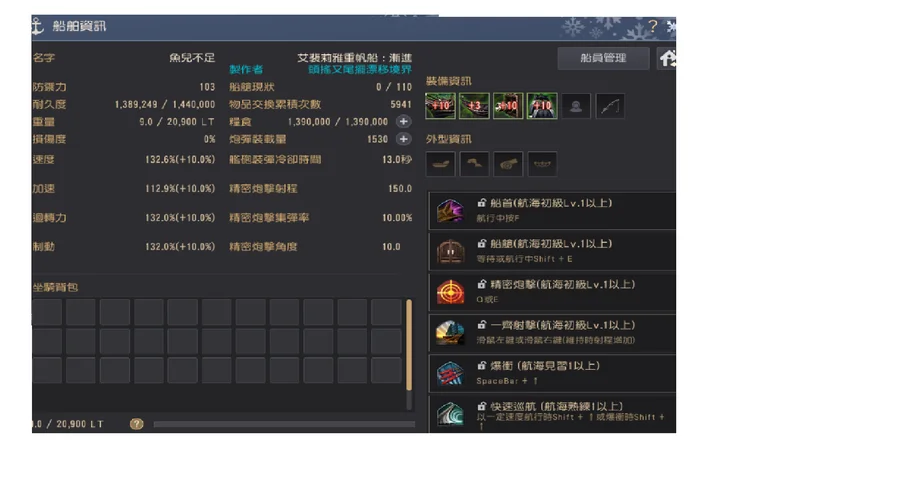Screen dimensions: 900x482
Task: Click plus button next to 炮彈裝載量
Action: point(404,139)
